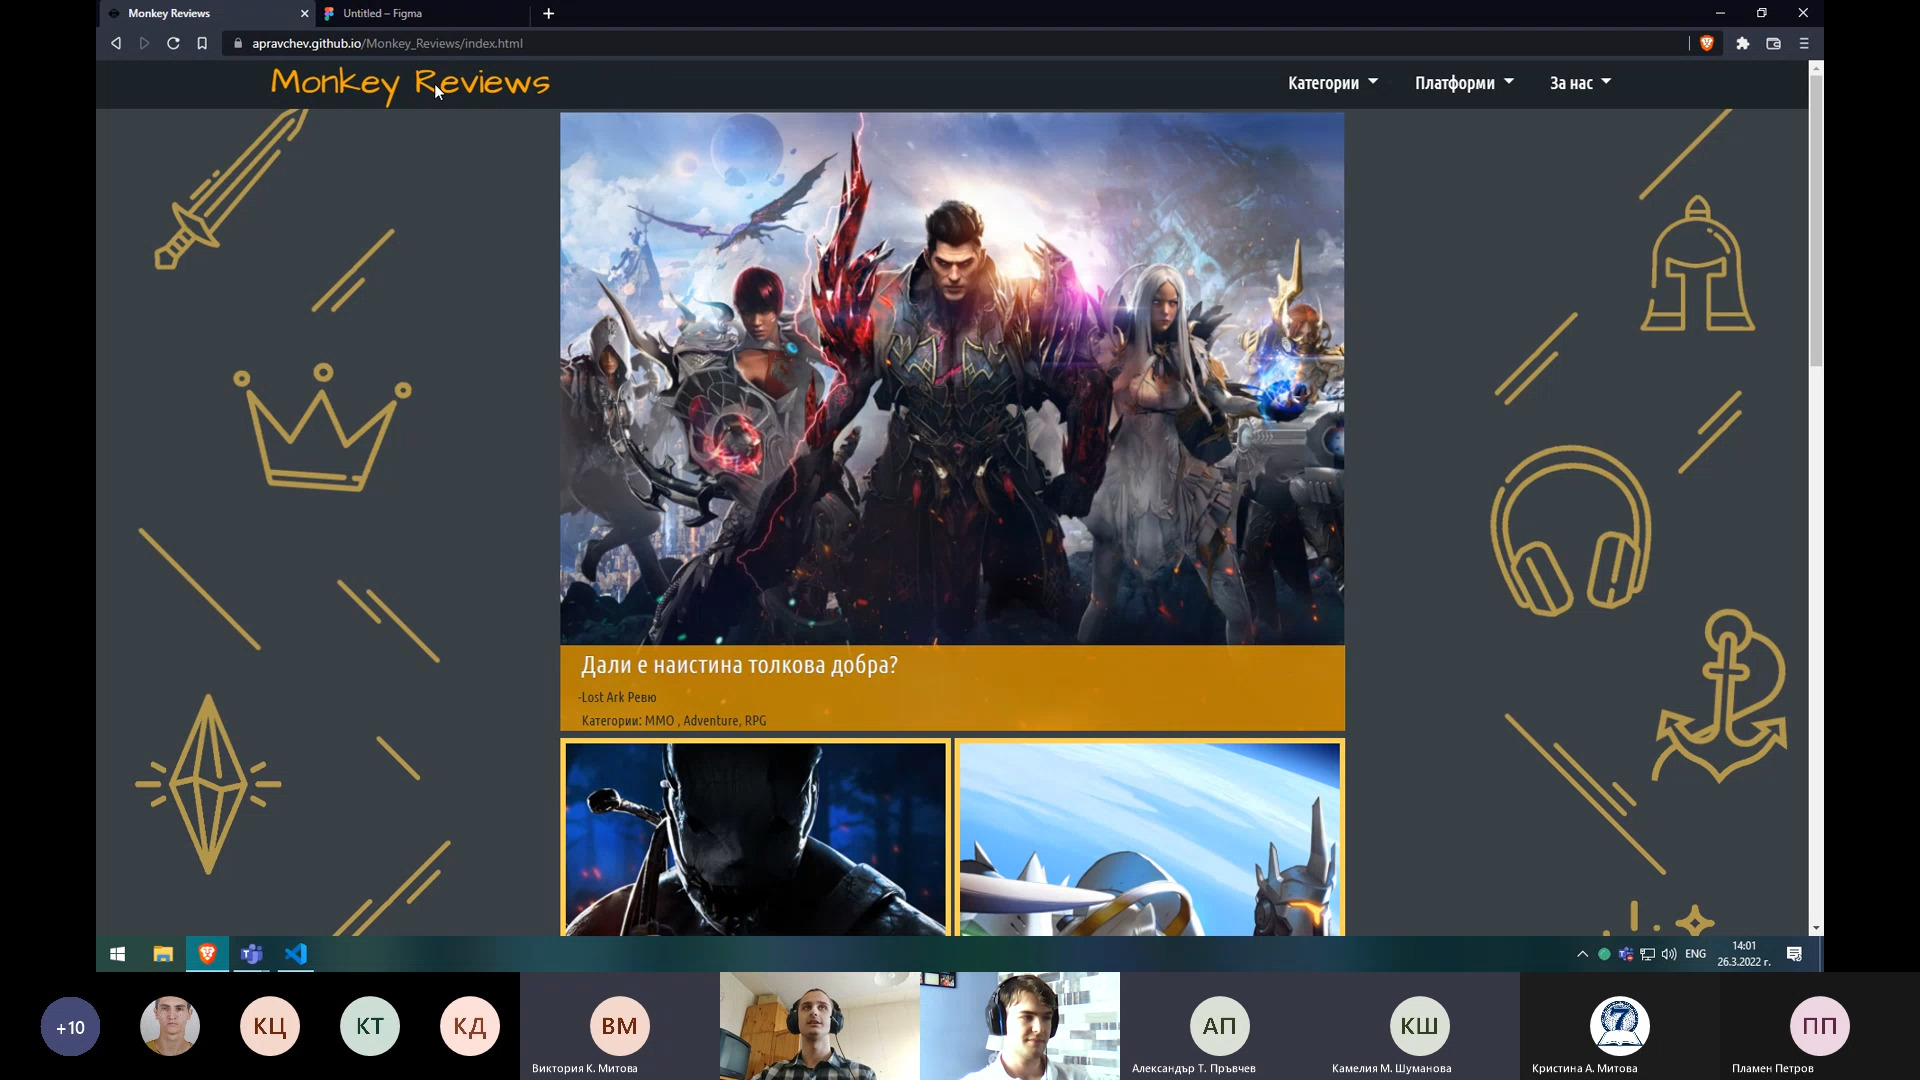1920x1080 pixels.
Task: Open the browser extensions puzzle icon
Action: pos(1742,43)
